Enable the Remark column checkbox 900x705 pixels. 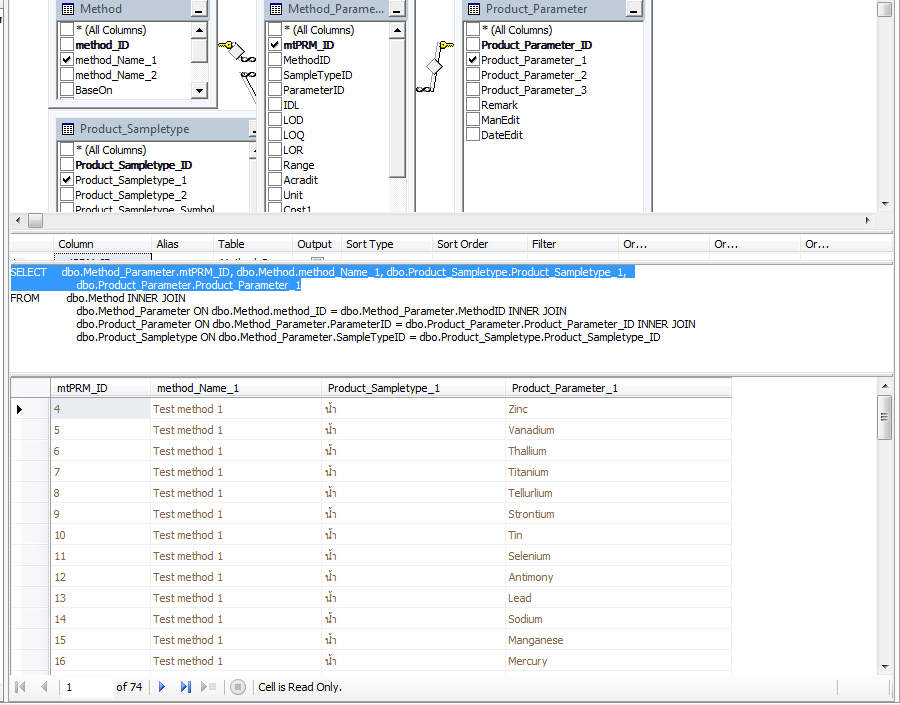pyautogui.click(x=473, y=105)
